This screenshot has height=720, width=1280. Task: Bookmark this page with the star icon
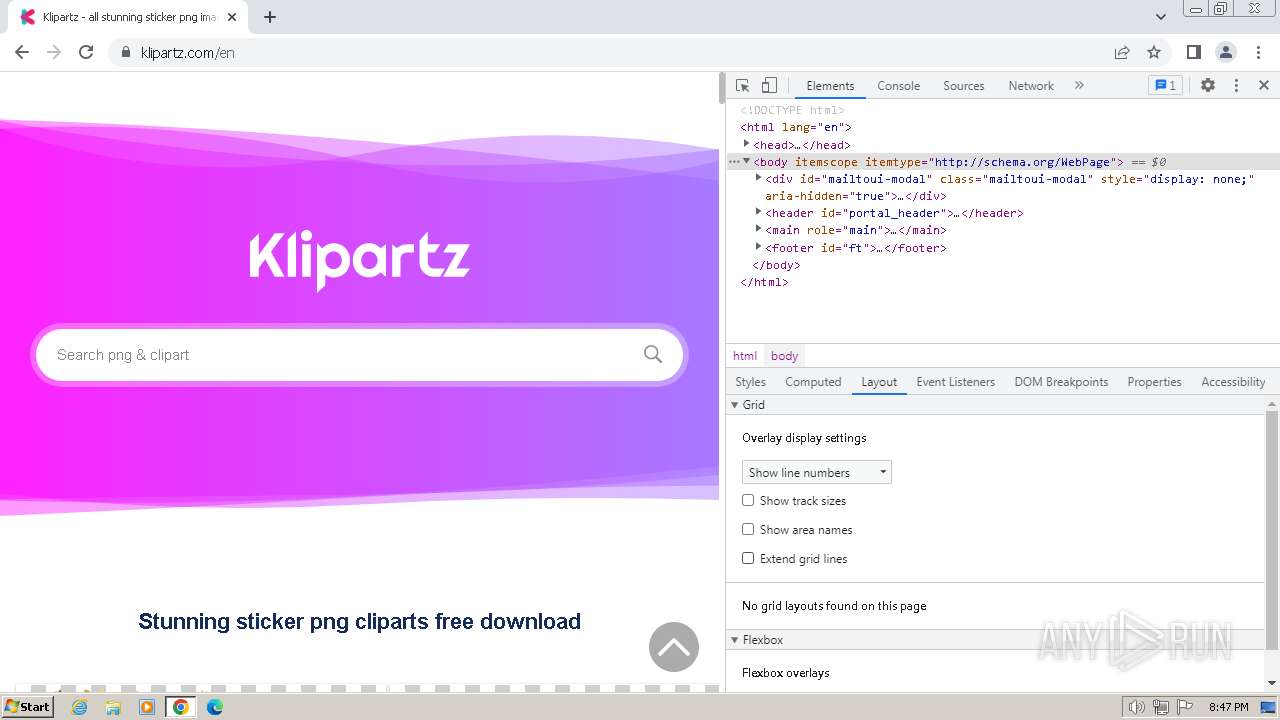tap(1154, 52)
